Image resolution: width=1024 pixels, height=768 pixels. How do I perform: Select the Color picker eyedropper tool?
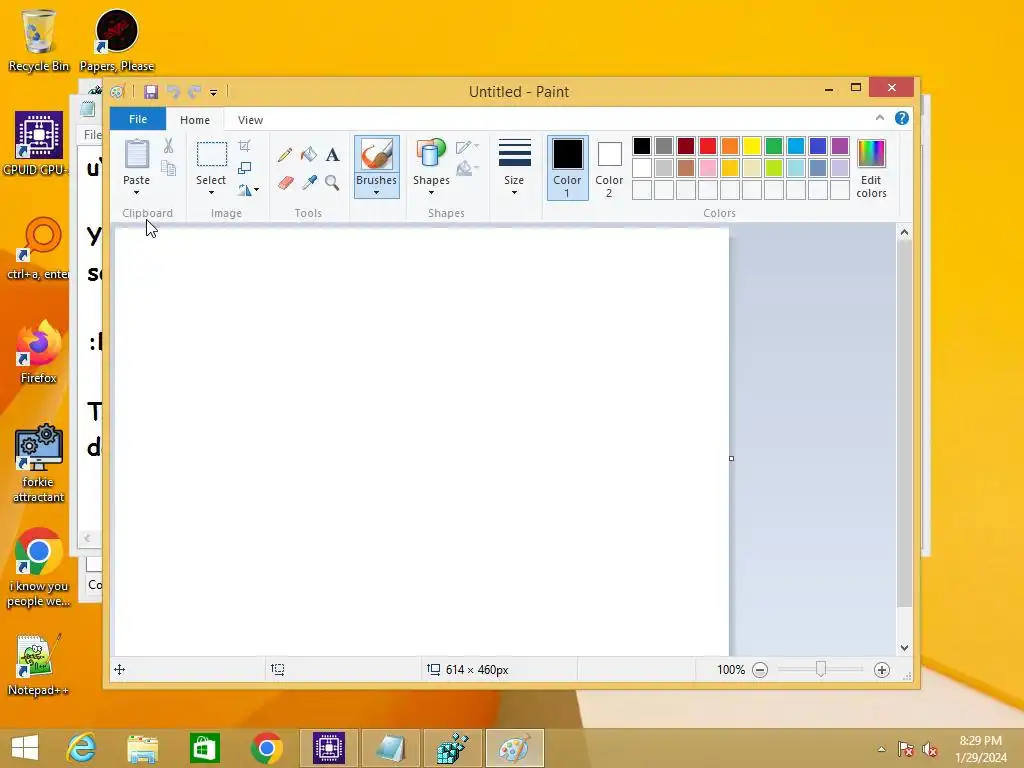click(308, 182)
